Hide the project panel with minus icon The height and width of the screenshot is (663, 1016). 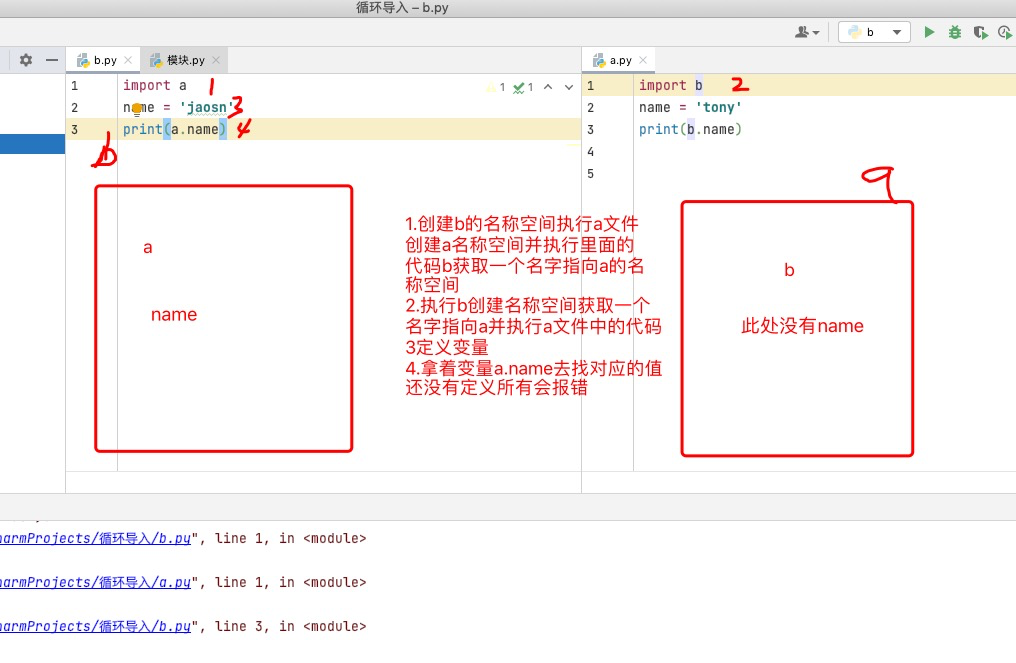[52, 60]
